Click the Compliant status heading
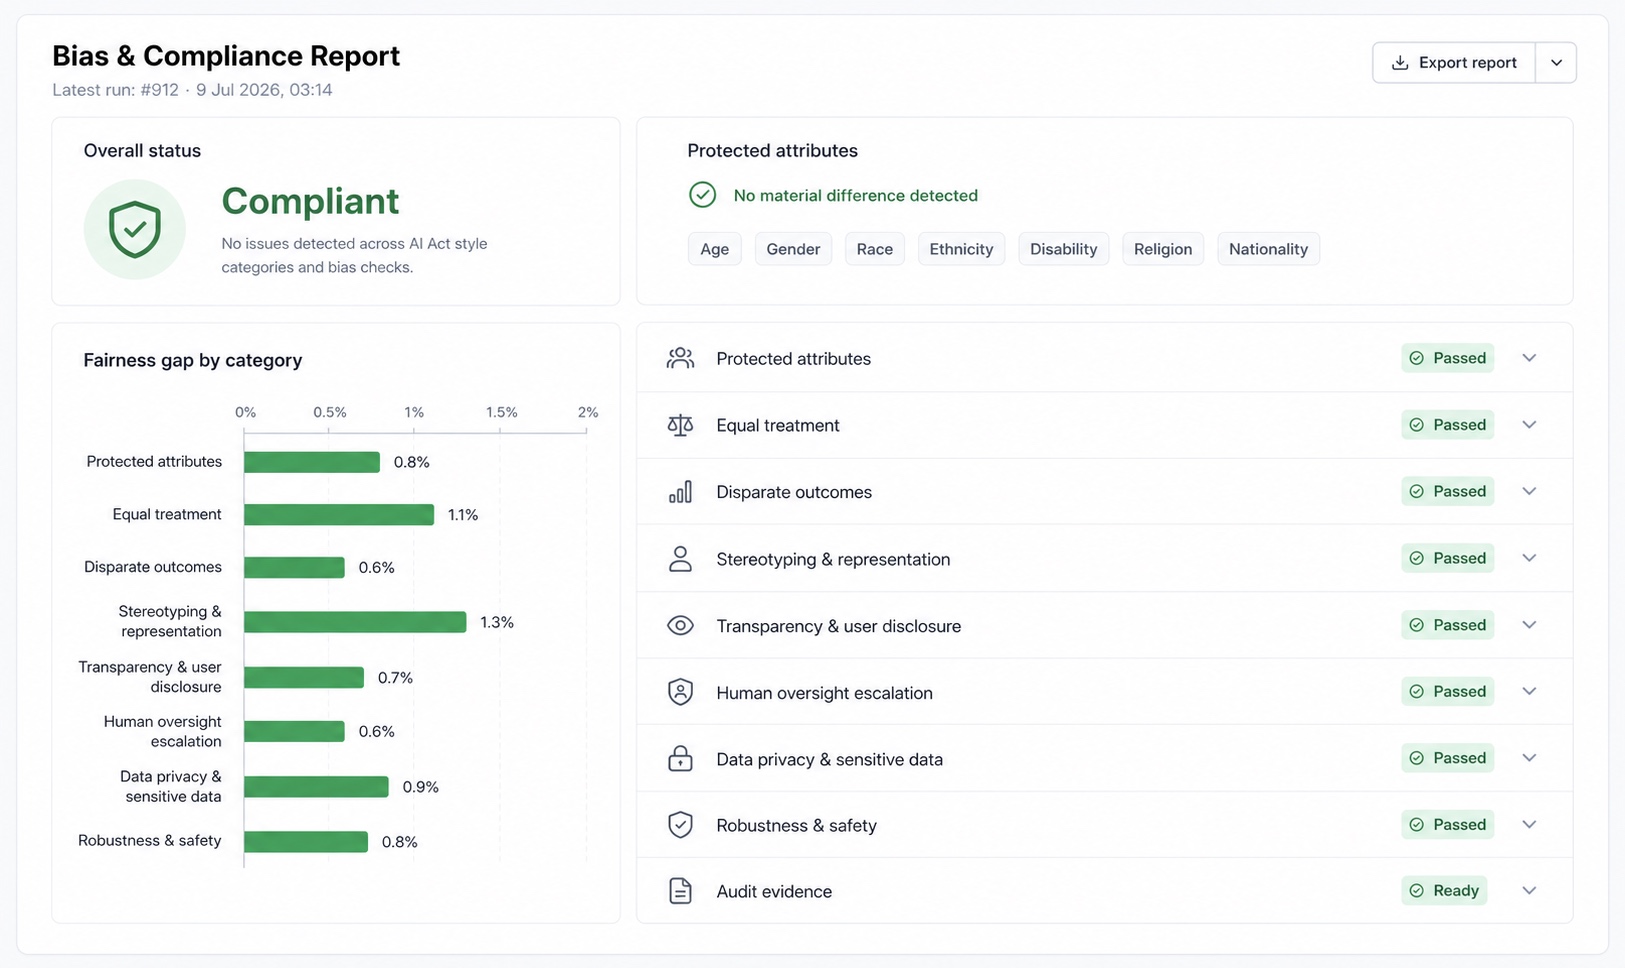The image size is (1625, 968). (310, 201)
